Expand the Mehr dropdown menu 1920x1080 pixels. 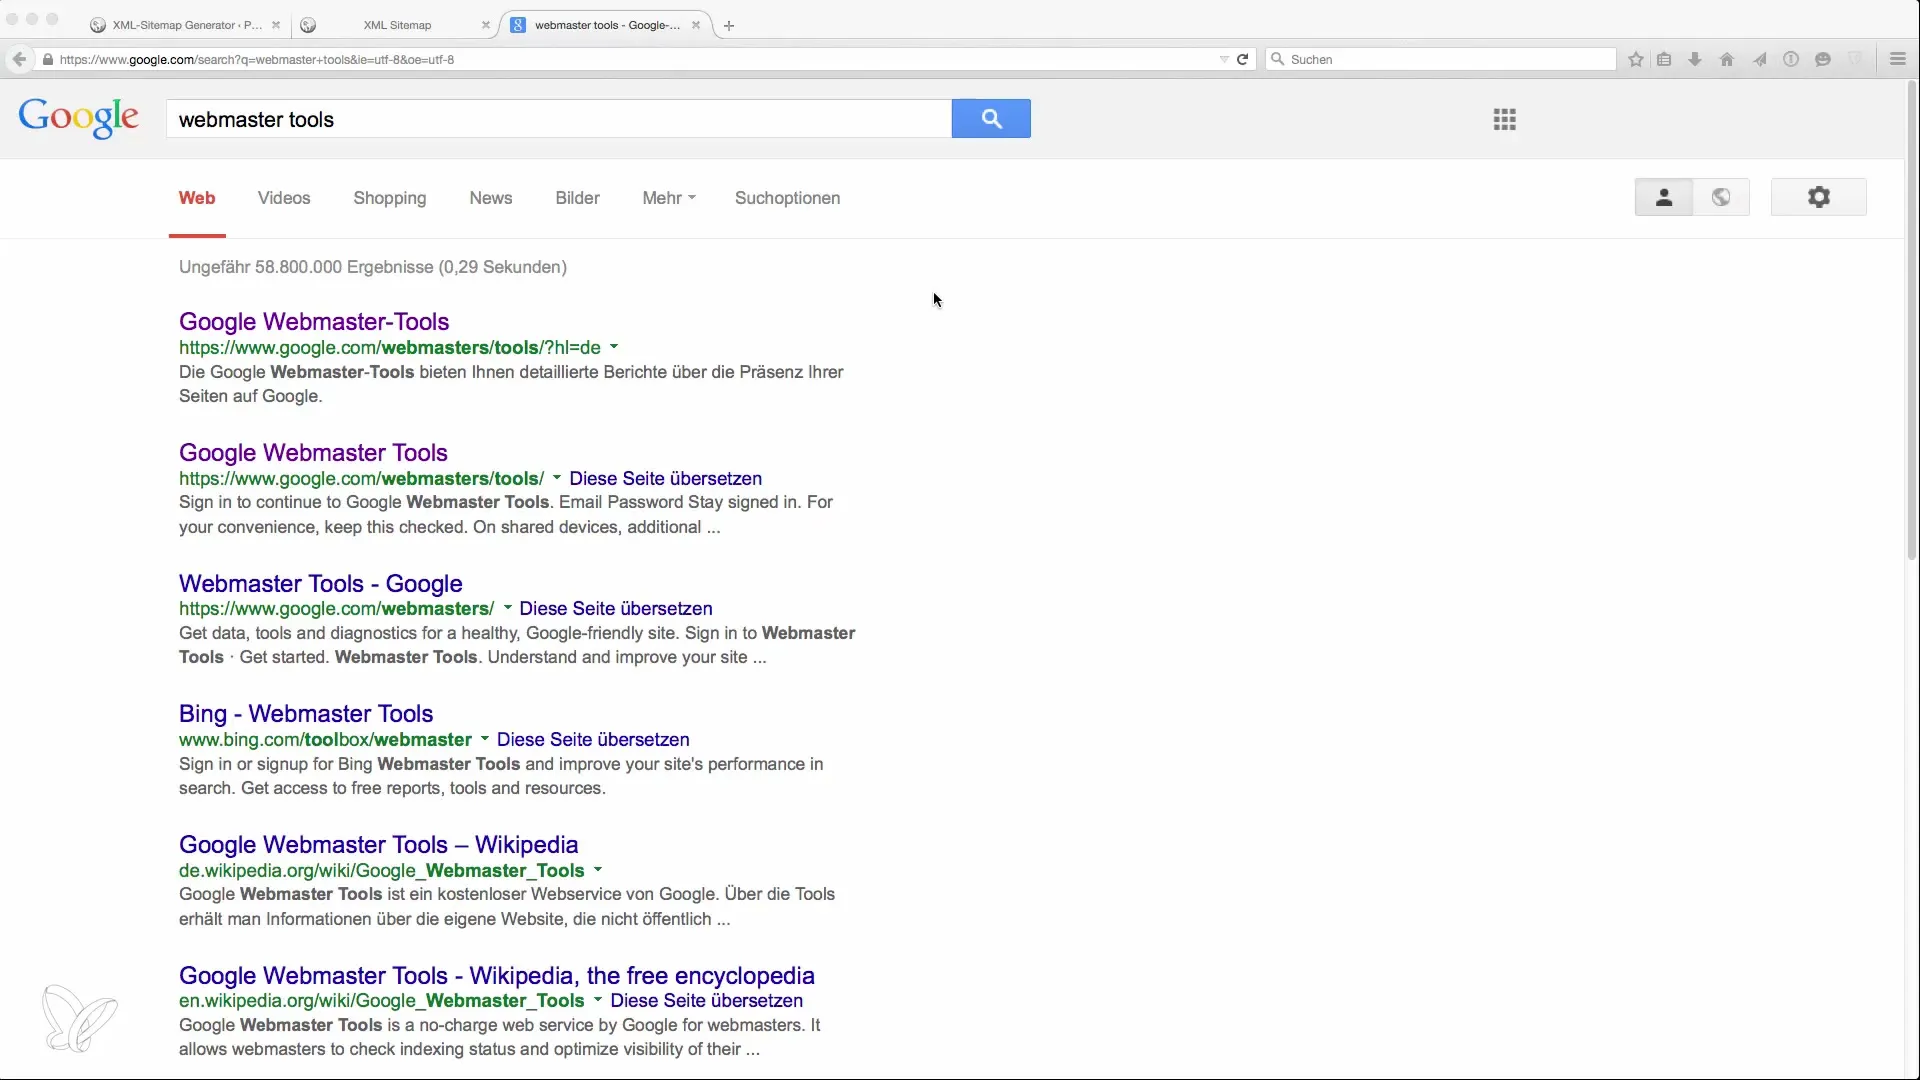(669, 198)
